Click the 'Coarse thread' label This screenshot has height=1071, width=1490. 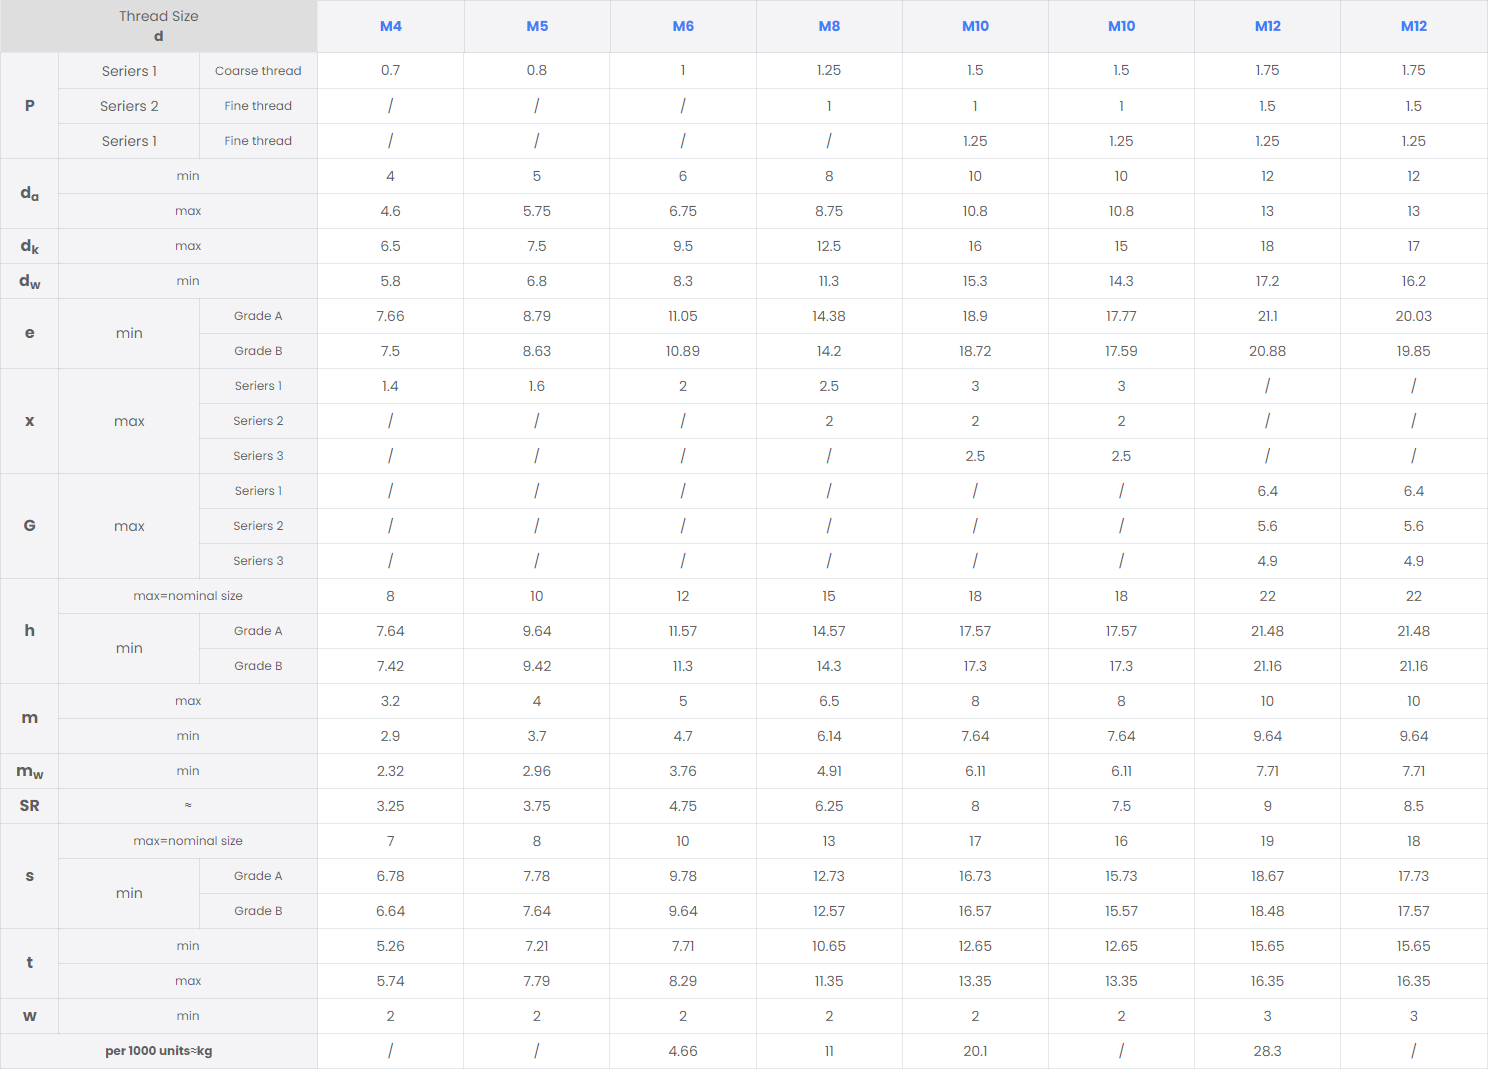click(x=258, y=71)
